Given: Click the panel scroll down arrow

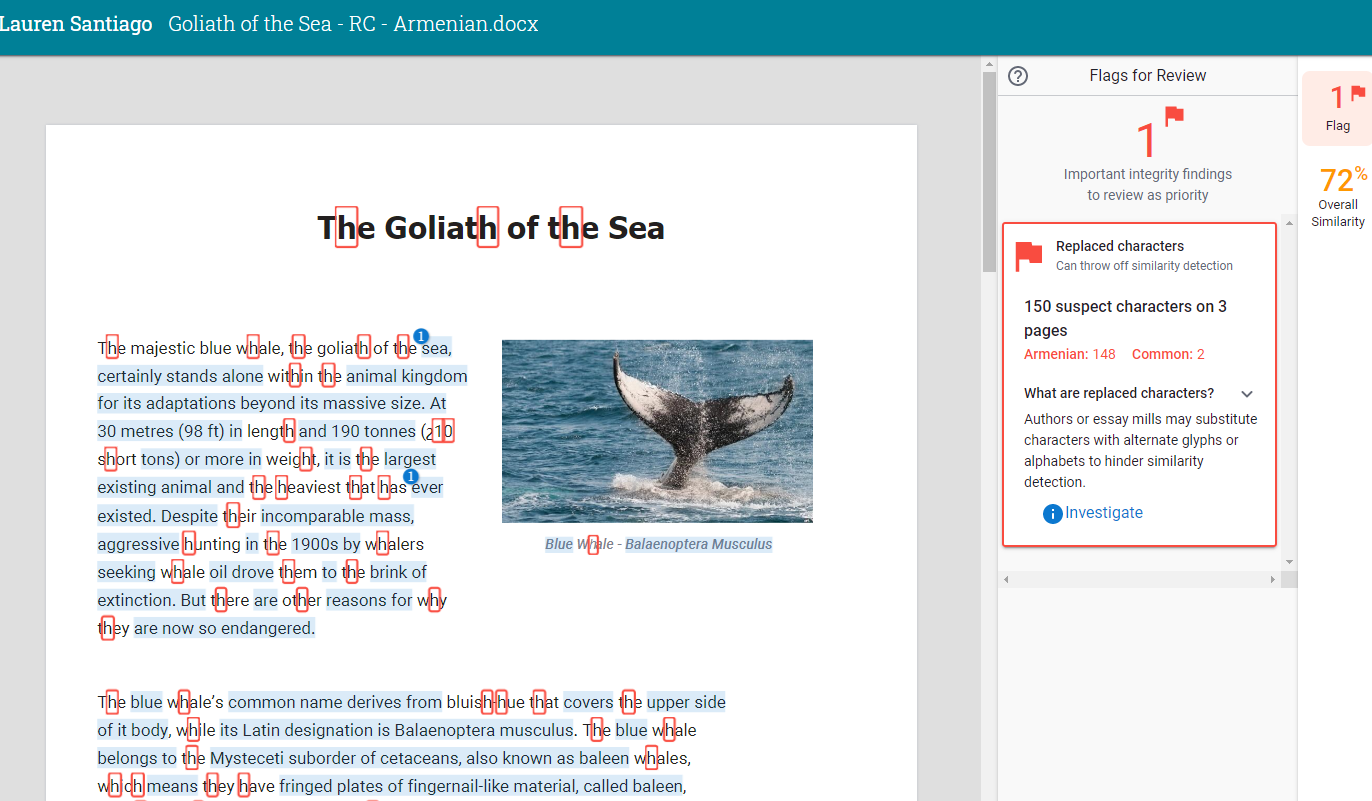Looking at the screenshot, I should point(1289,562).
